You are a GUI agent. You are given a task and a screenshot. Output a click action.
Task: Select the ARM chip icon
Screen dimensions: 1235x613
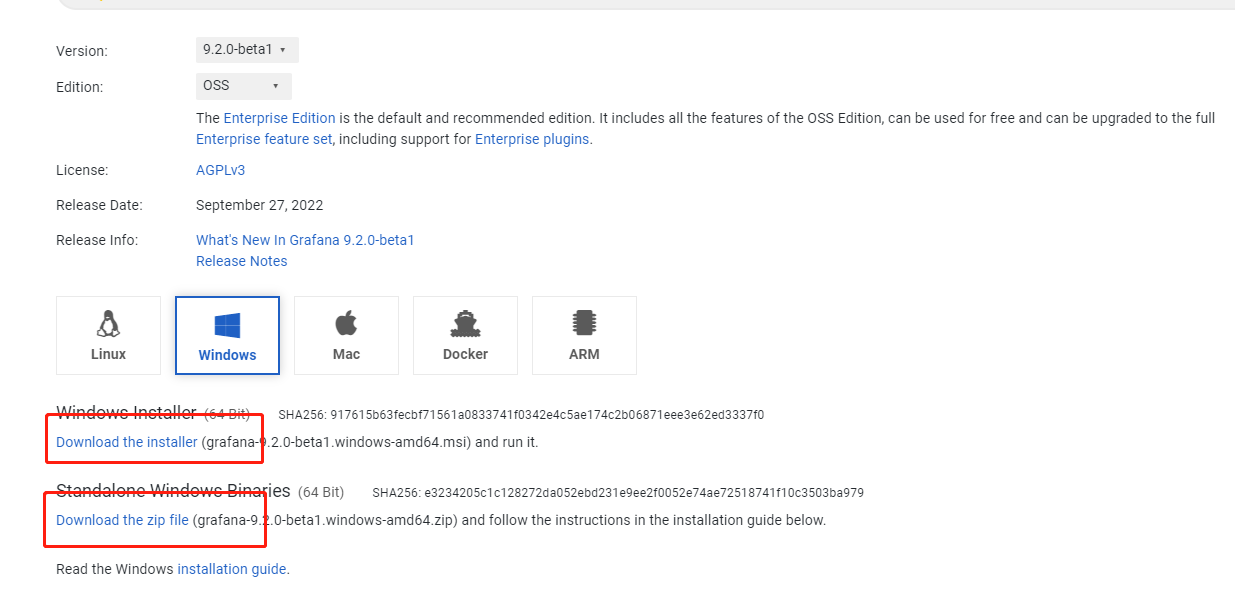click(584, 323)
